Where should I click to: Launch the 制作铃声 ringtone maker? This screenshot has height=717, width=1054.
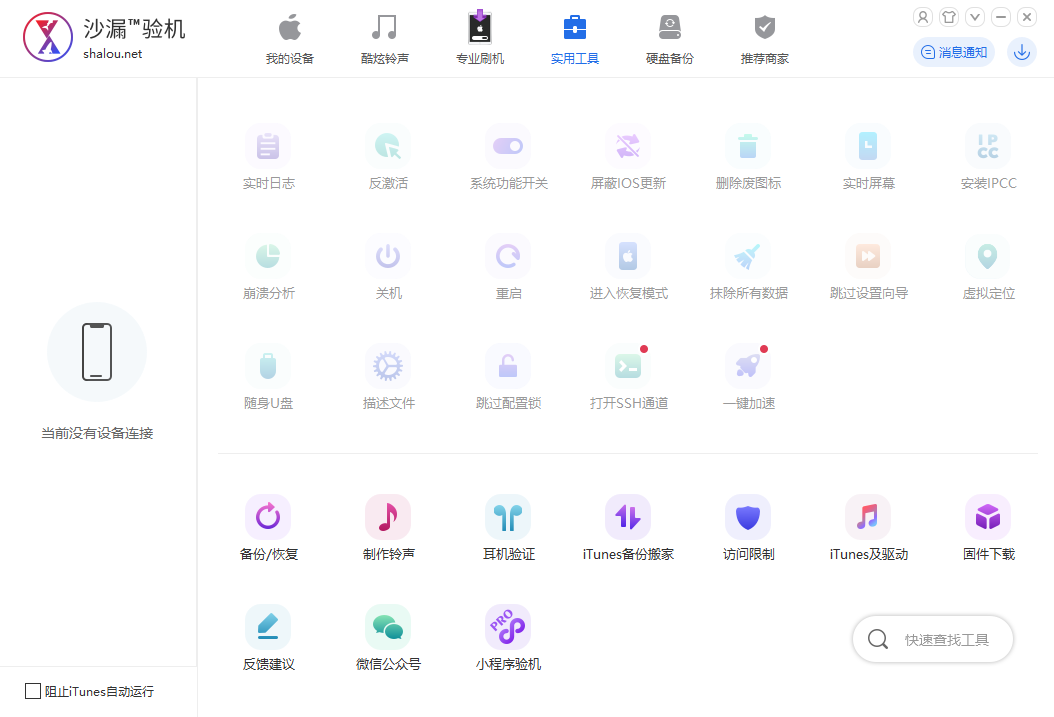(x=388, y=517)
